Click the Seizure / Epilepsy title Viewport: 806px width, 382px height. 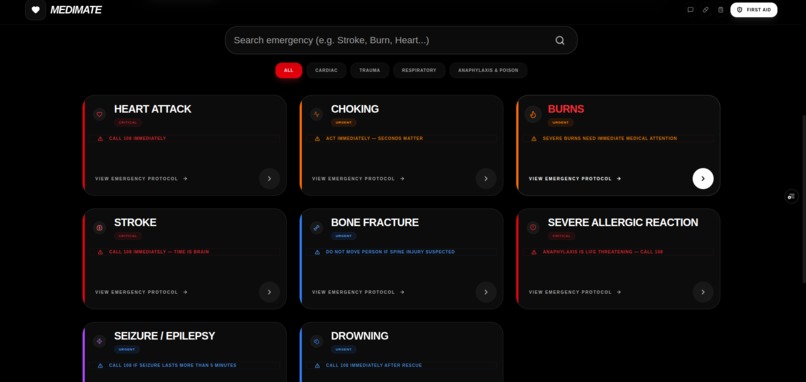coord(164,336)
